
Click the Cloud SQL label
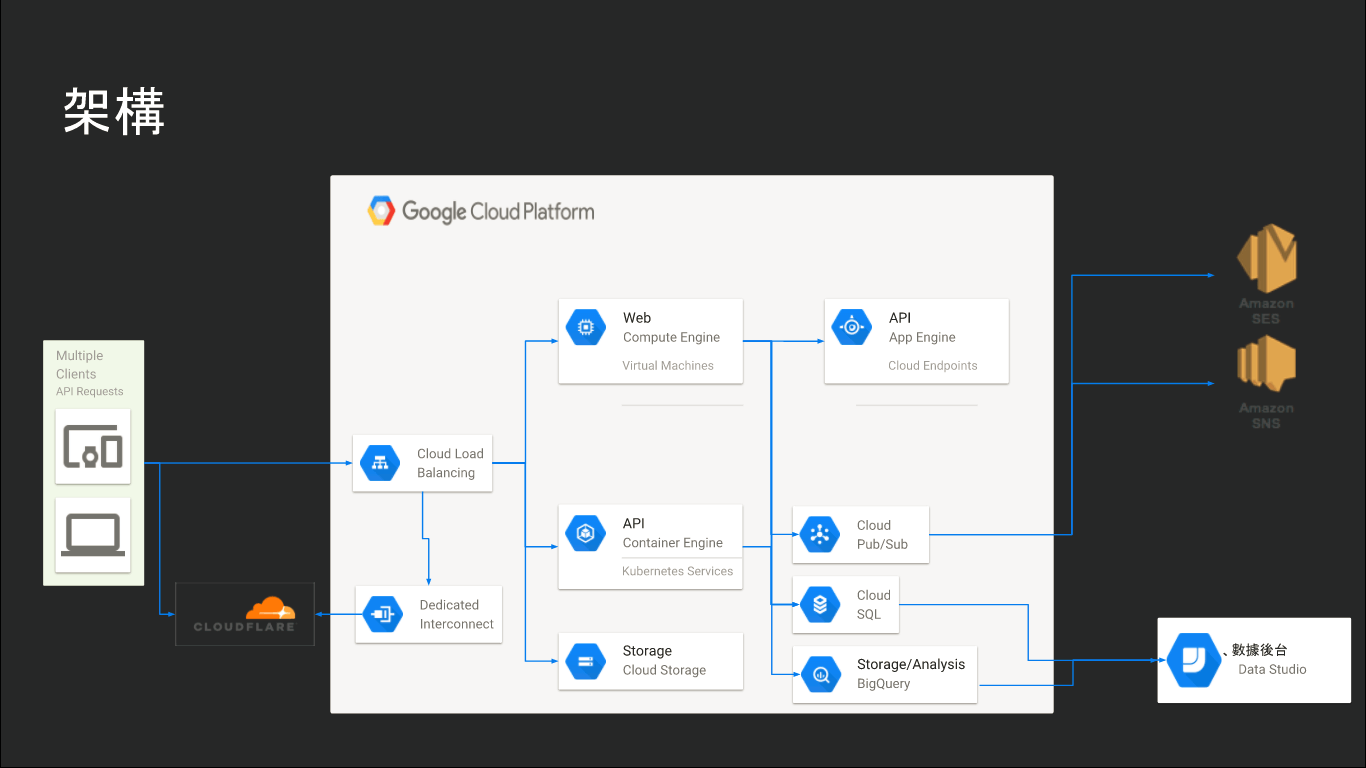click(874, 604)
